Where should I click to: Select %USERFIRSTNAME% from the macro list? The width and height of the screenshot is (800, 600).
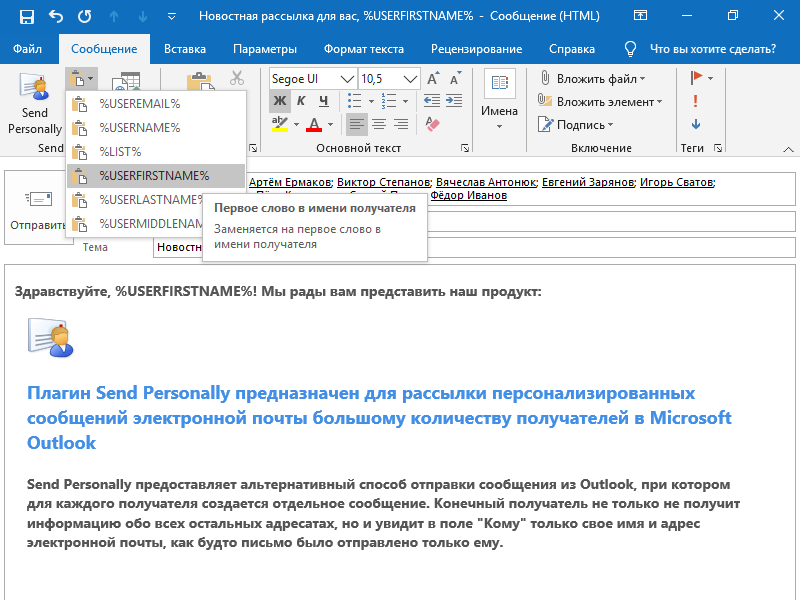[x=155, y=176]
